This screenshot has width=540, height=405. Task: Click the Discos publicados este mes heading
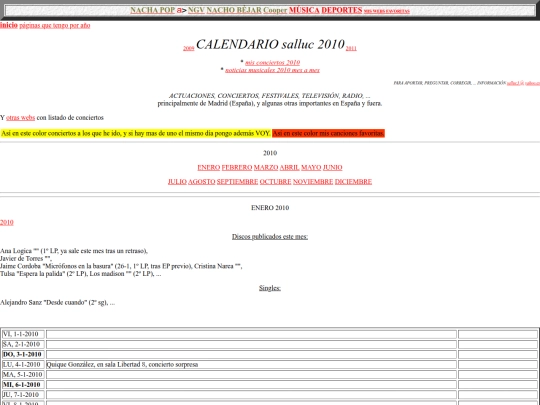270,237
